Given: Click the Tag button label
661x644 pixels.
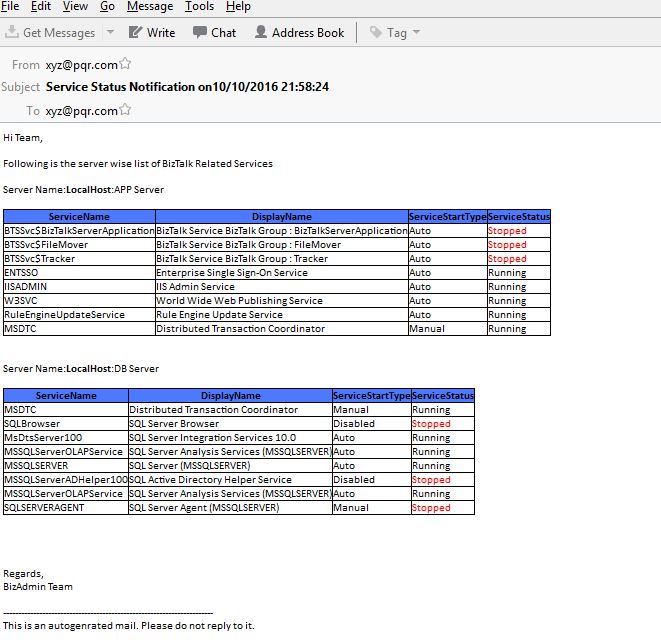Looking at the screenshot, I should tap(397, 33).
